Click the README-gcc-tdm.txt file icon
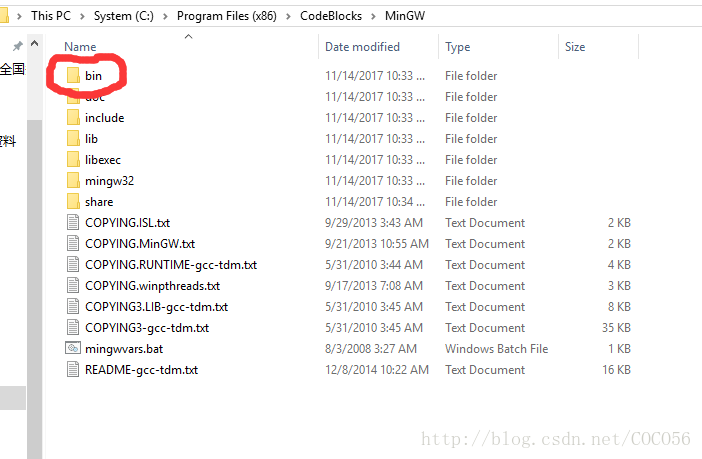 point(72,370)
